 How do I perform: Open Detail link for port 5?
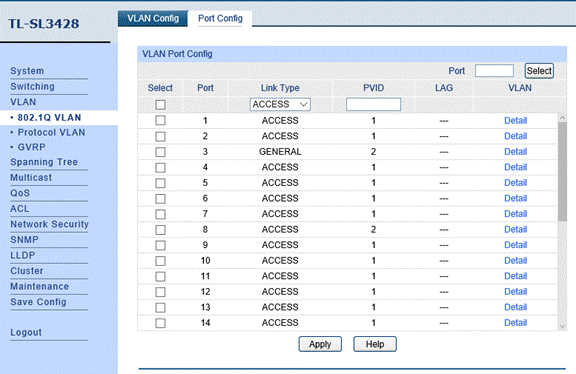click(x=515, y=183)
